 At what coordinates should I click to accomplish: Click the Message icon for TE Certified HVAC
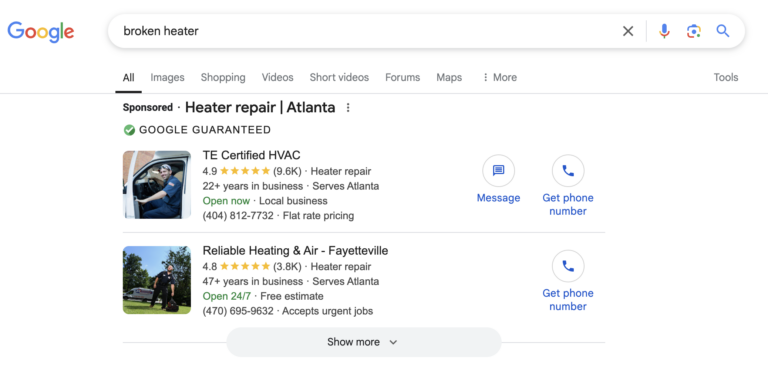[x=498, y=171]
